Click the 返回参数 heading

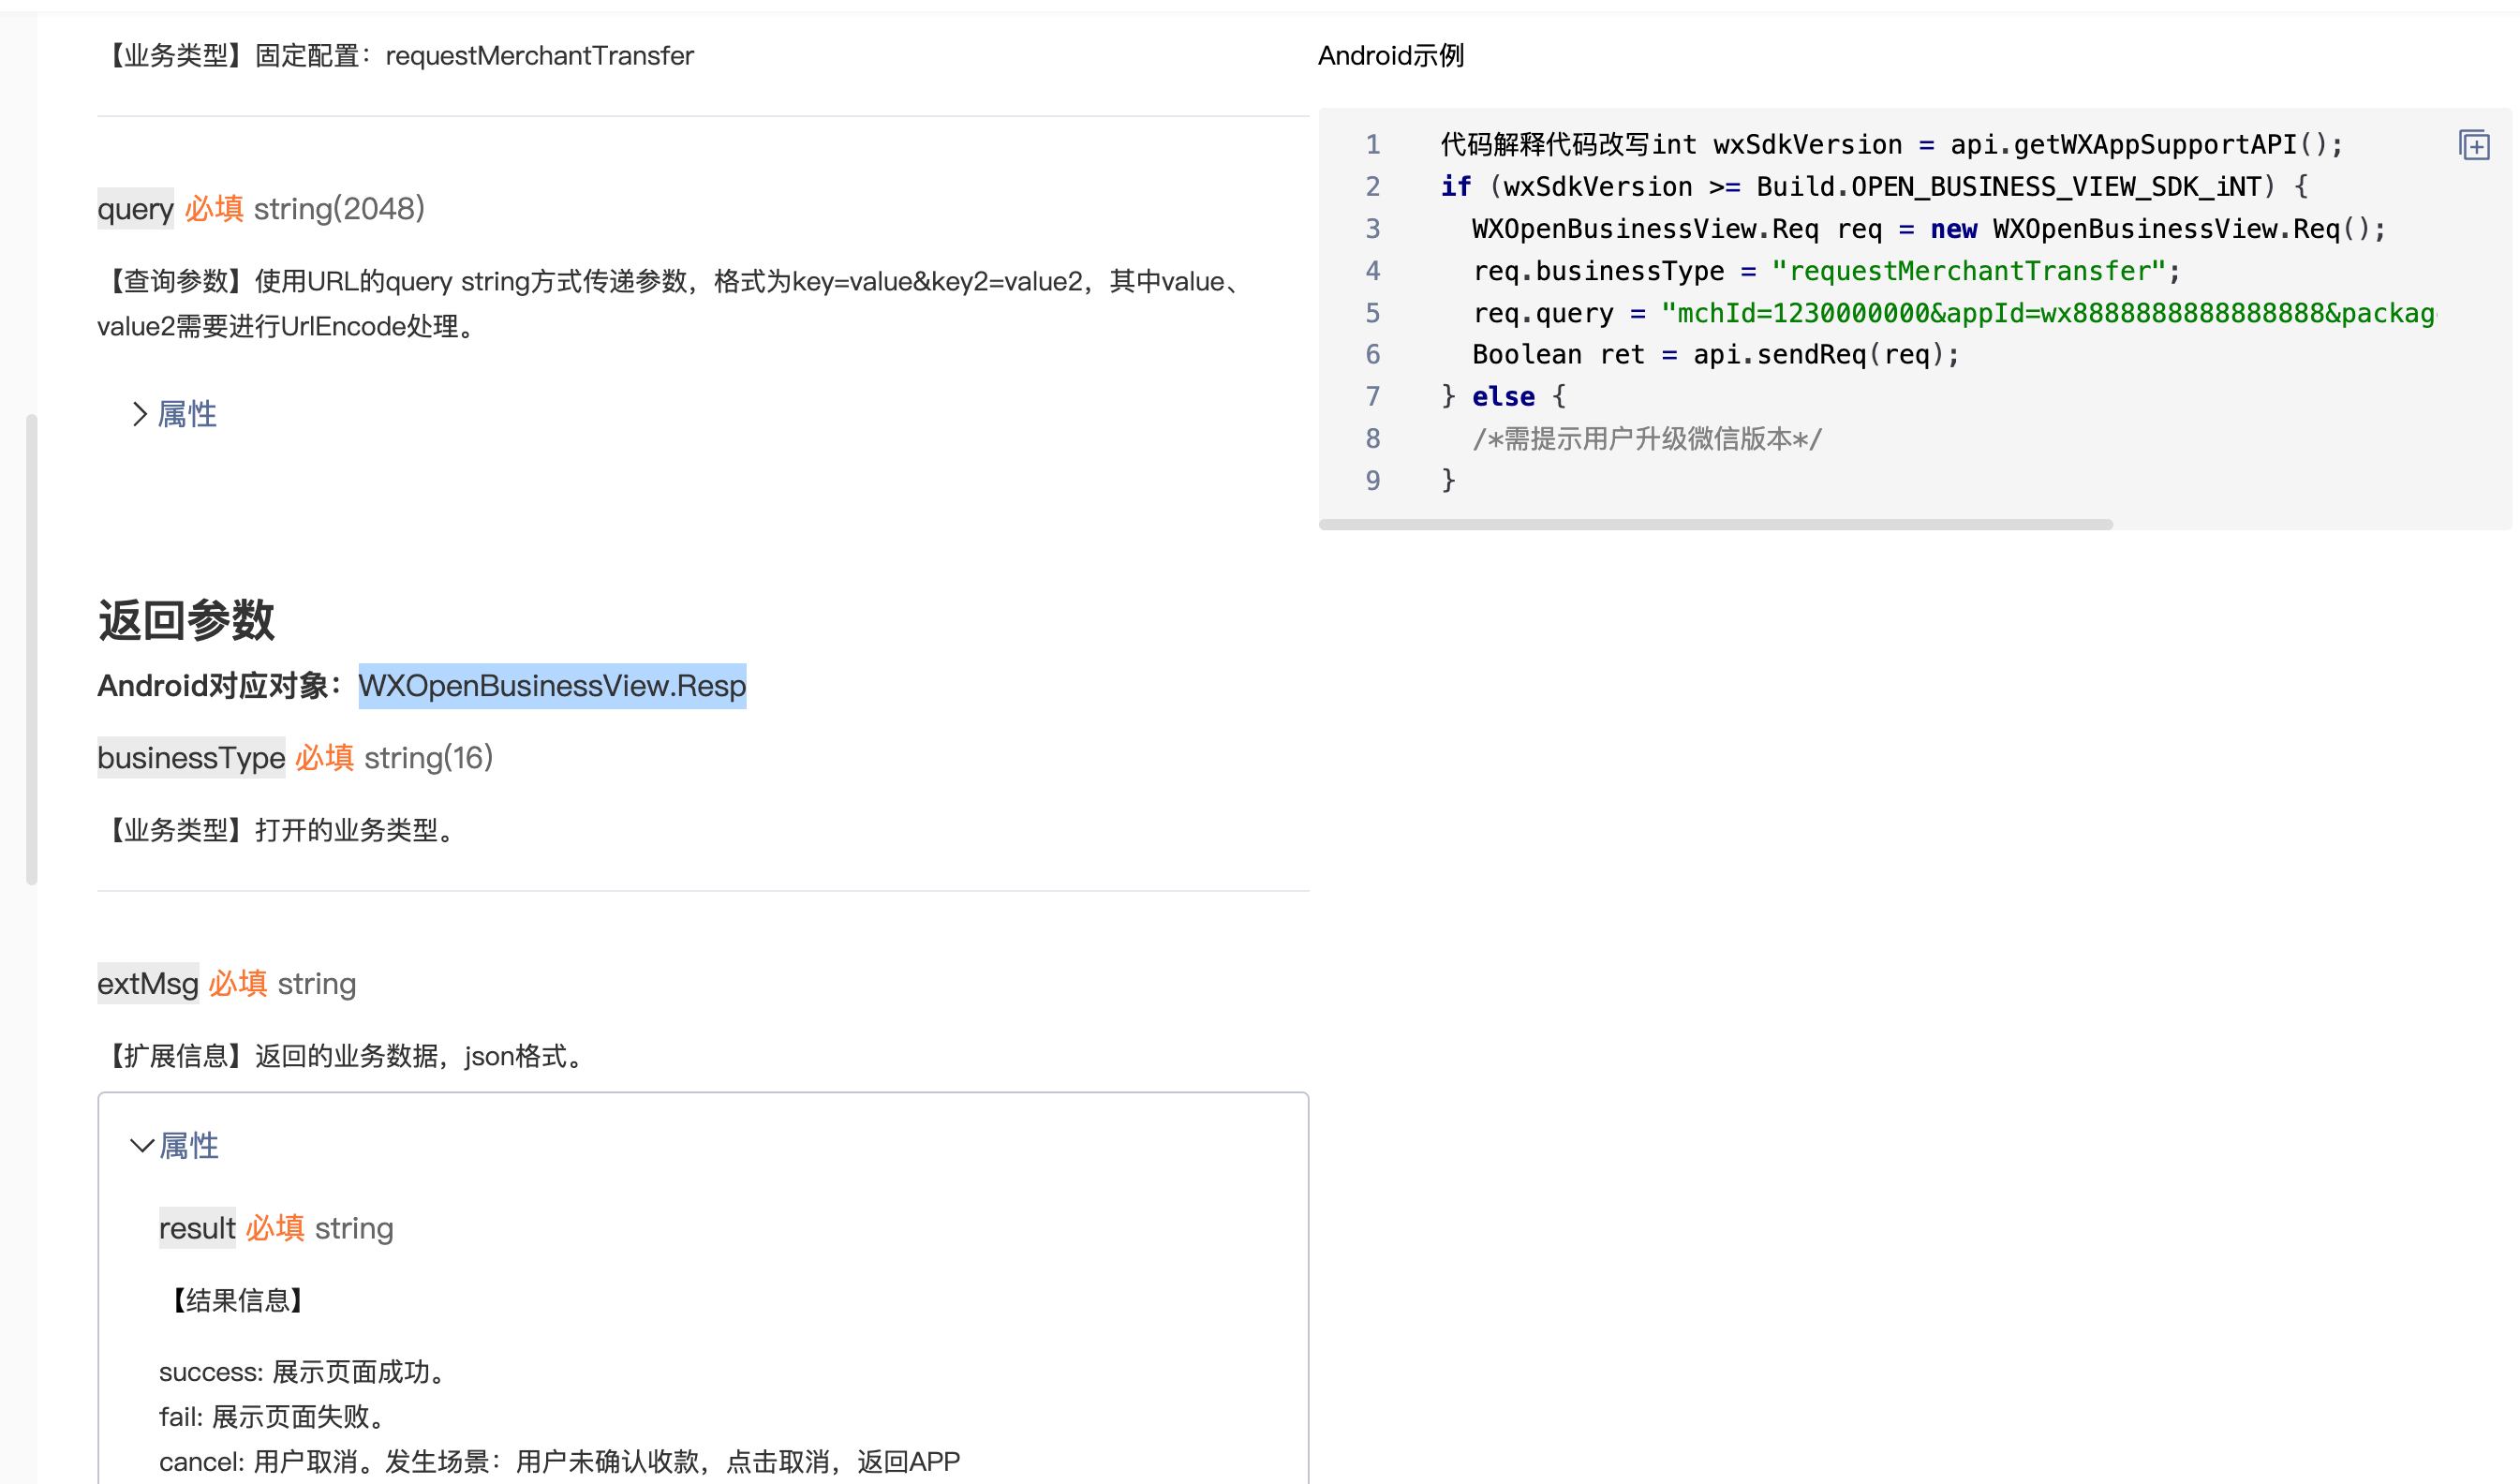[x=186, y=620]
